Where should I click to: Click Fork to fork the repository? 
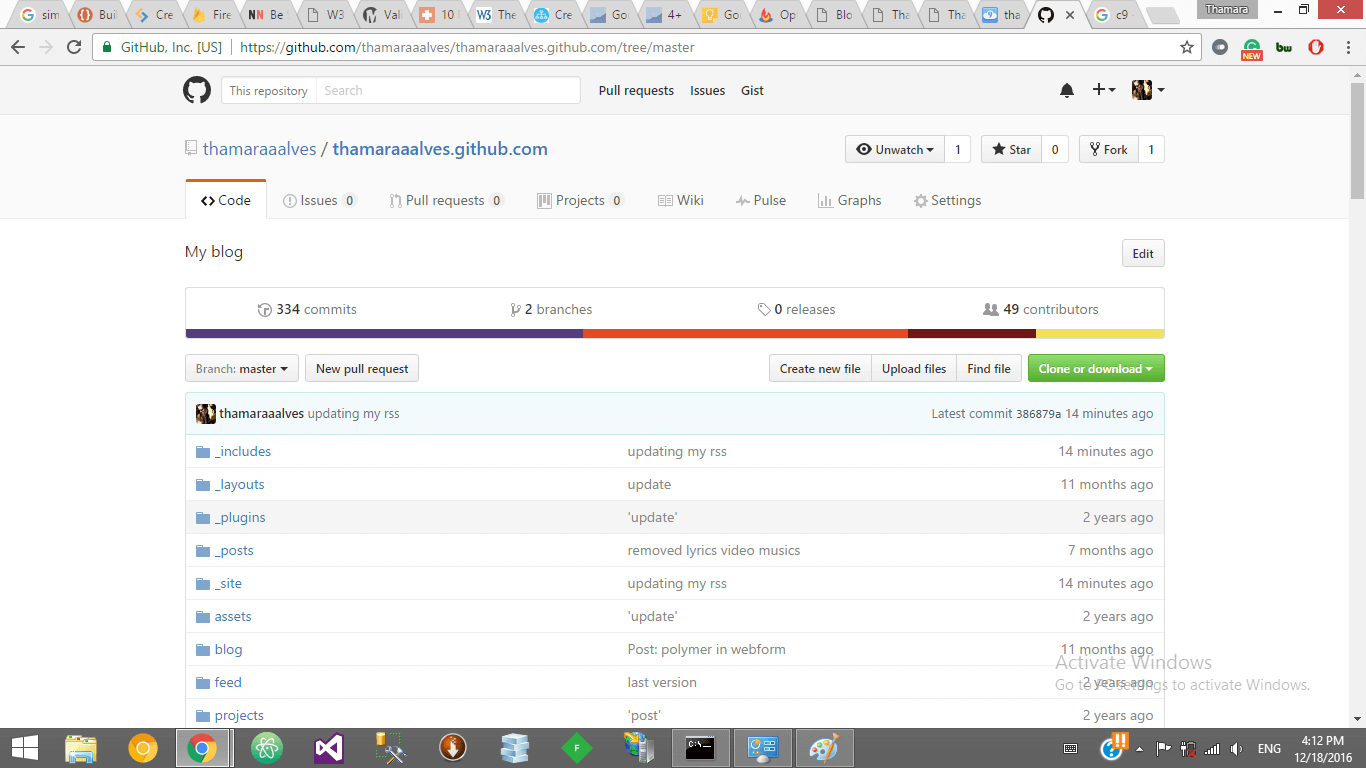1108,148
